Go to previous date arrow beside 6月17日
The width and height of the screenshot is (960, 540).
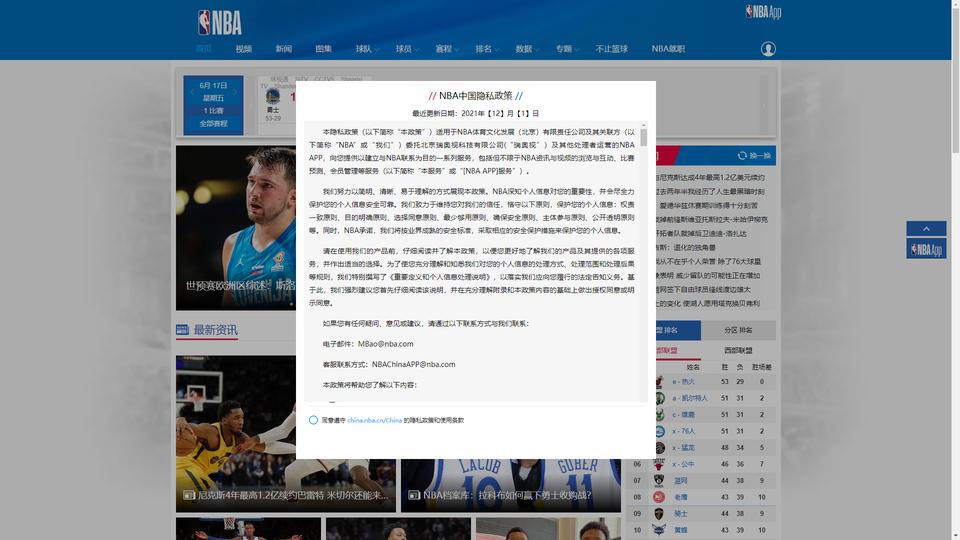192,92
